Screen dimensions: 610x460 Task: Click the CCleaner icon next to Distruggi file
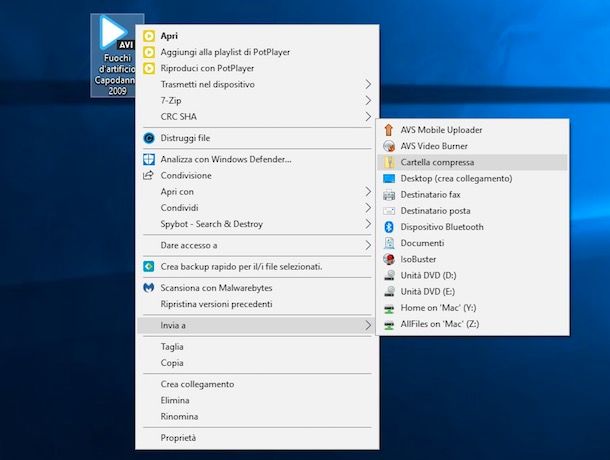pos(149,138)
